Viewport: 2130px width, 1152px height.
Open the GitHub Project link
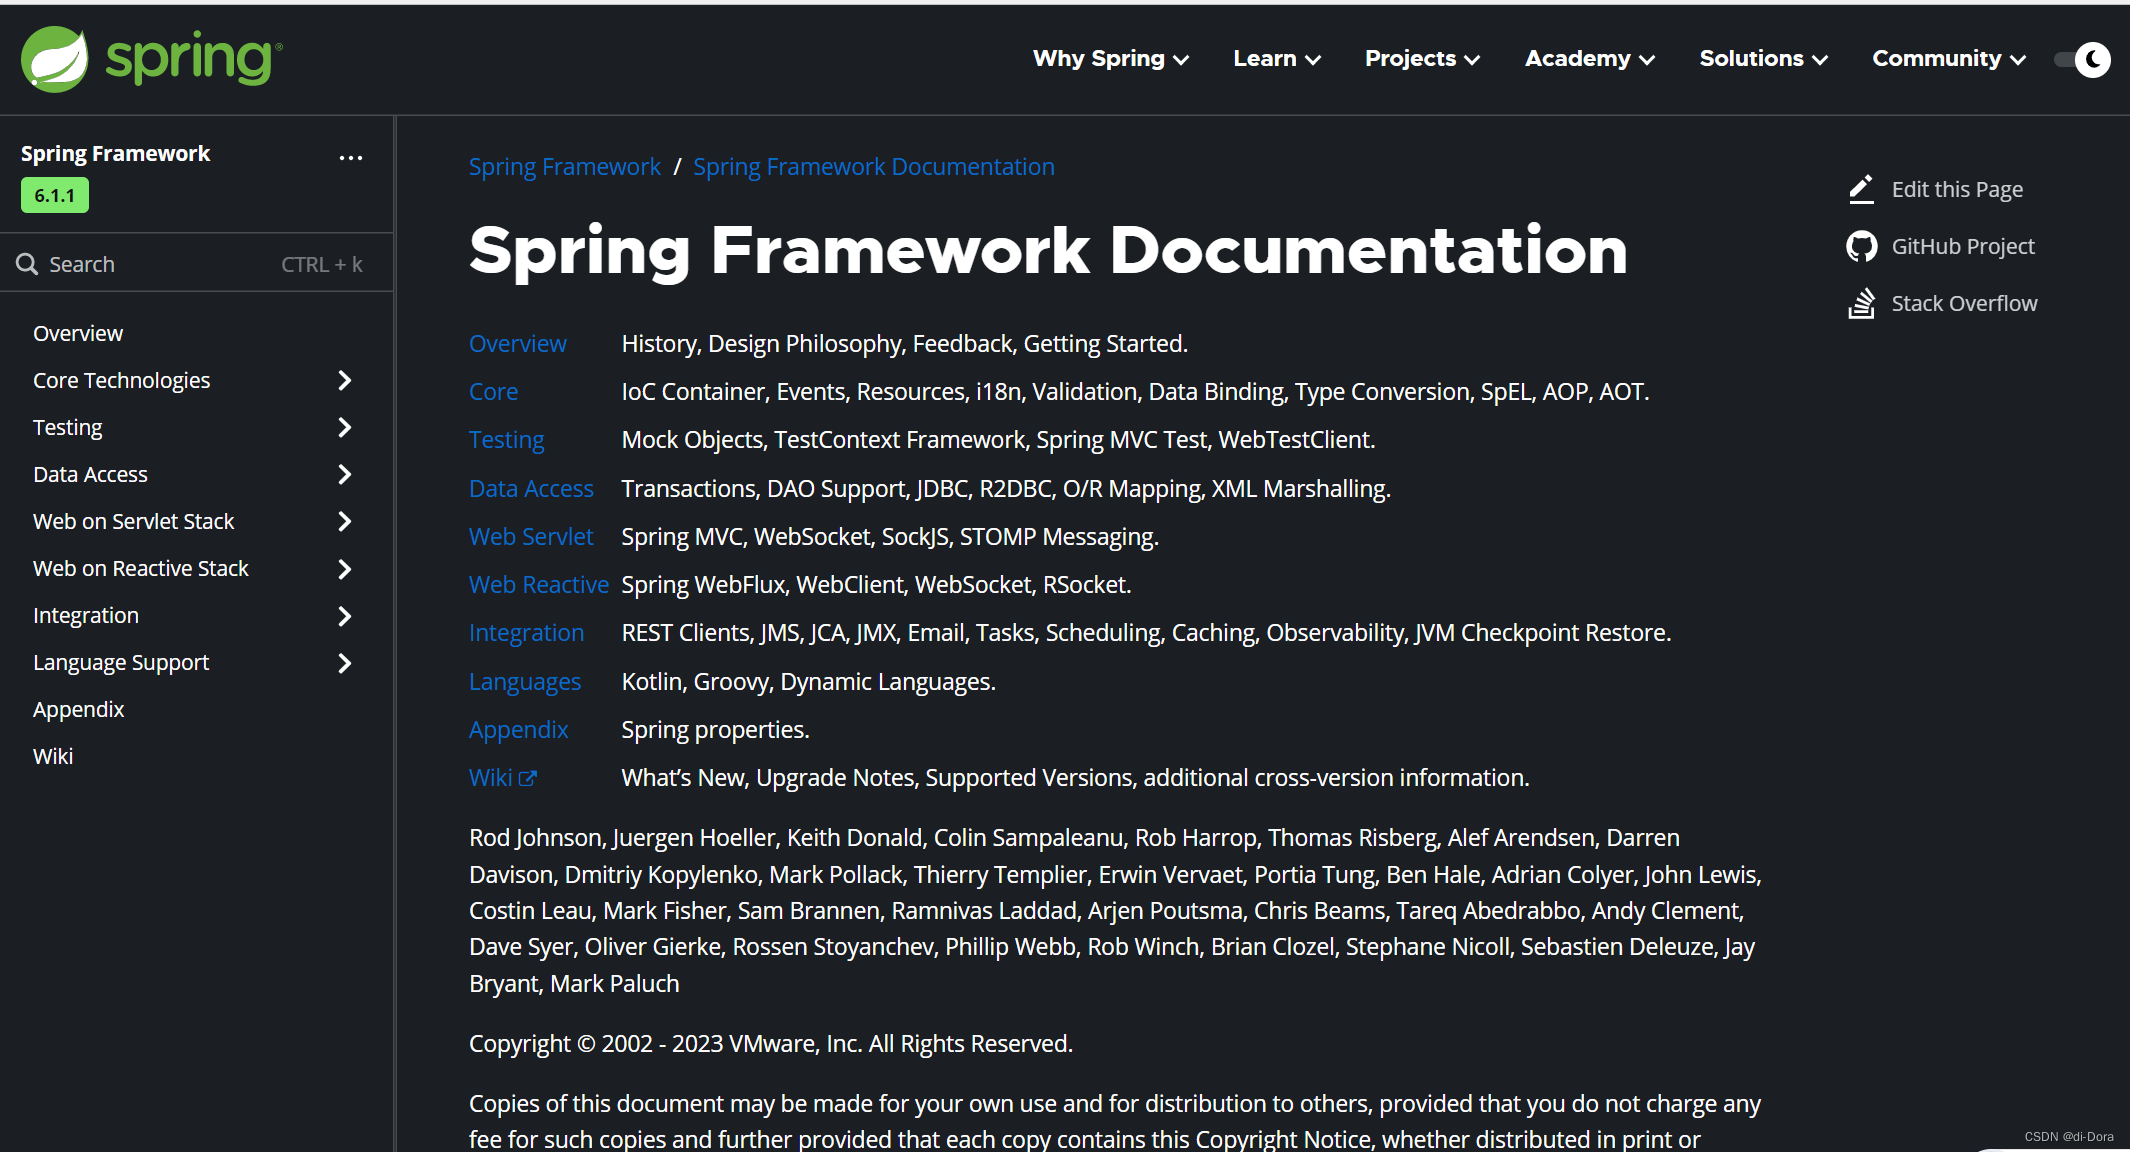coord(1963,246)
